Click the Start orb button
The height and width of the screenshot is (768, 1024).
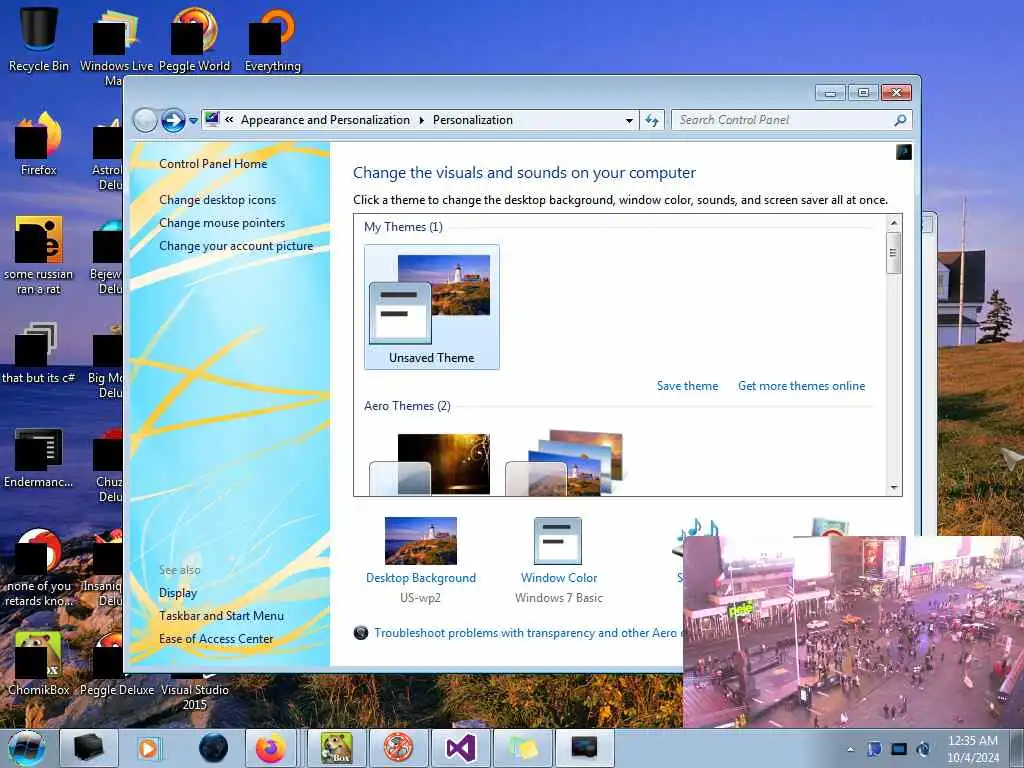(27, 748)
